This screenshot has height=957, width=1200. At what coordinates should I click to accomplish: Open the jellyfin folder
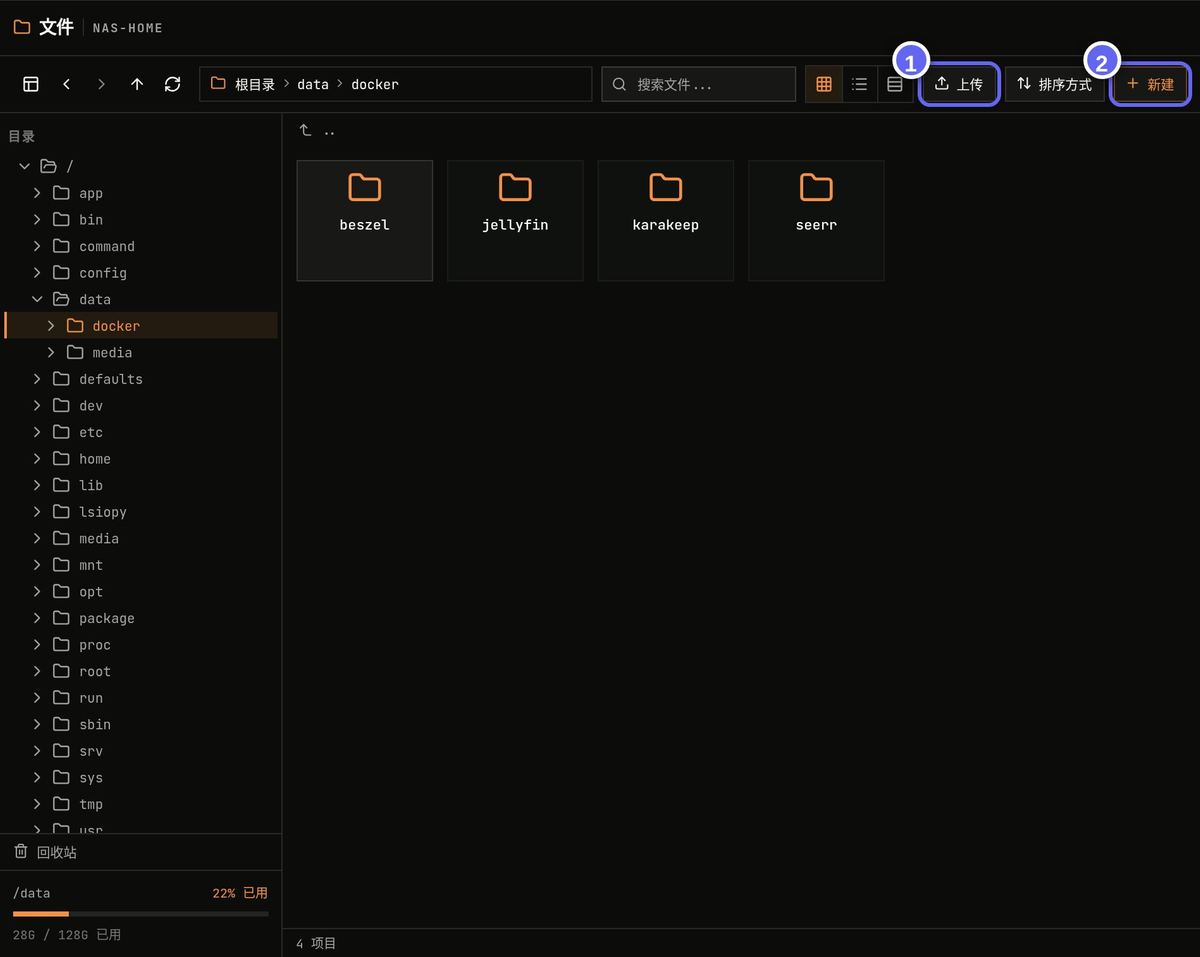[515, 220]
